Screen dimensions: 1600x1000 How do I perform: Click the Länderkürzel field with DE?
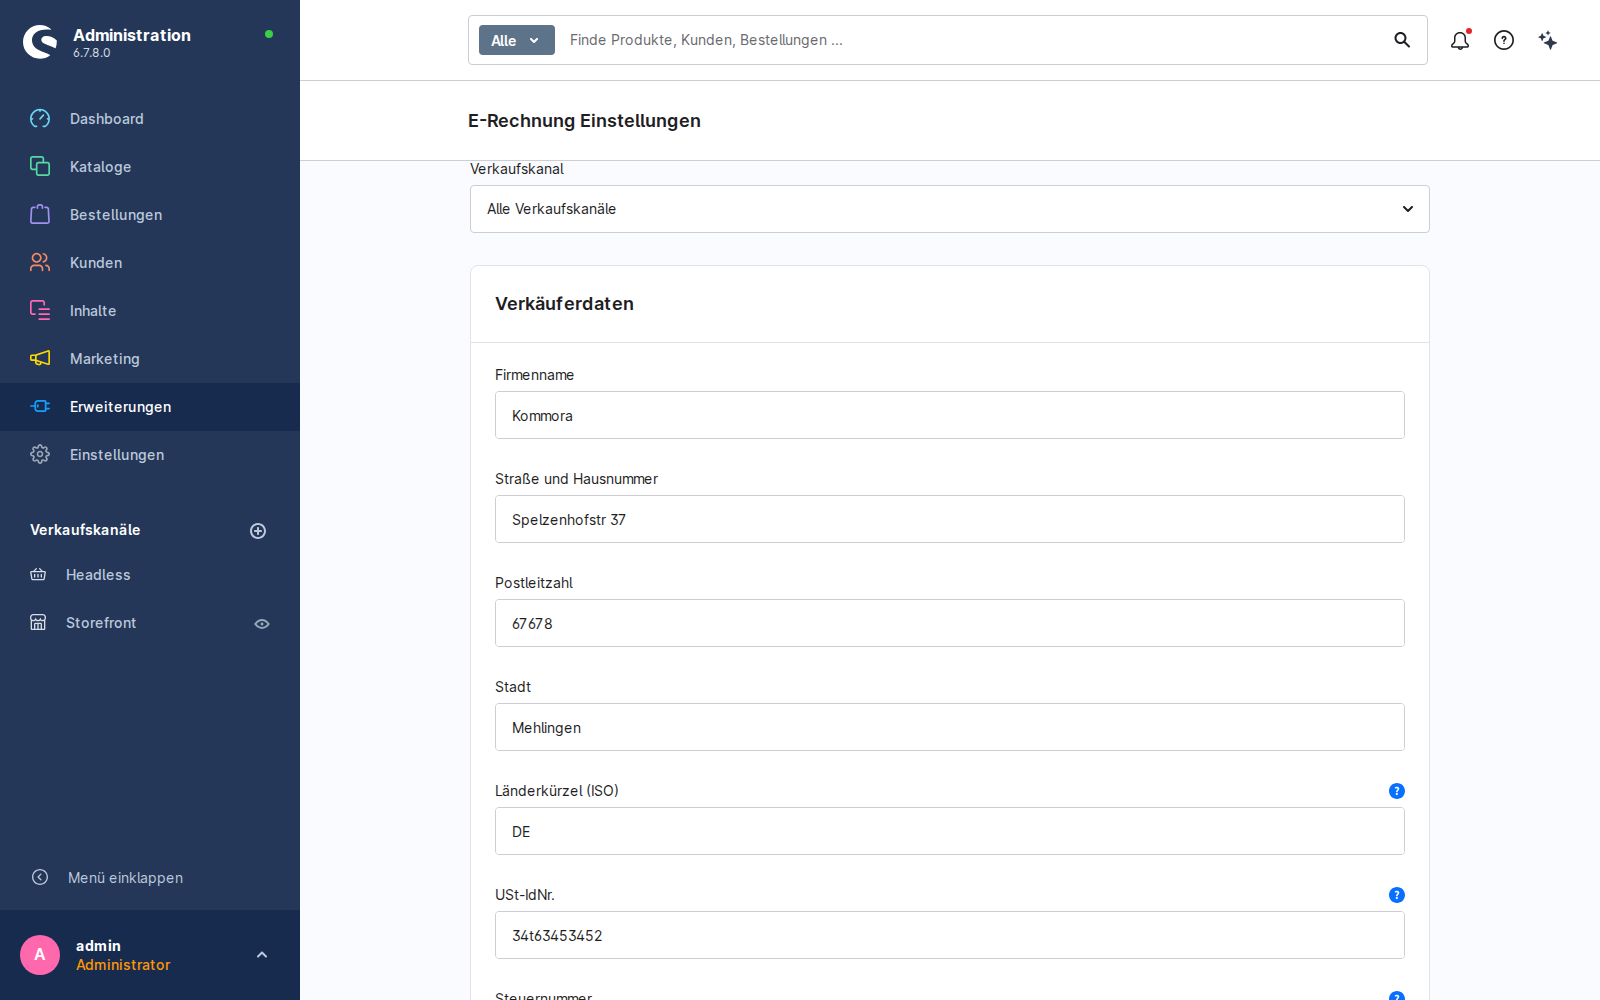click(950, 831)
